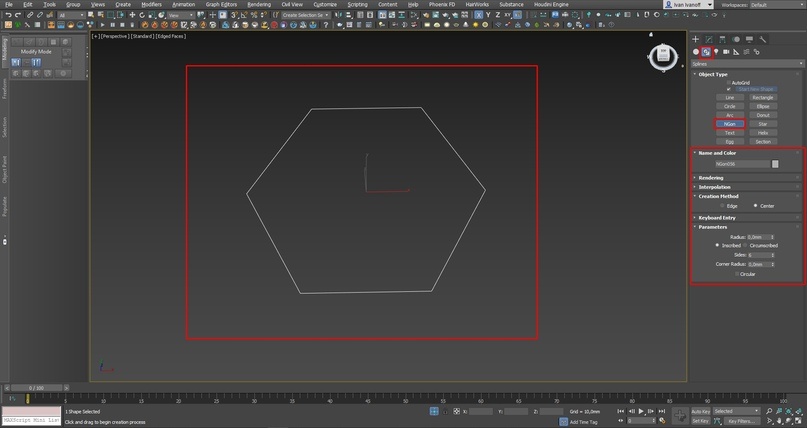
Task: Toggle the Set Key mode button
Action: coord(700,421)
